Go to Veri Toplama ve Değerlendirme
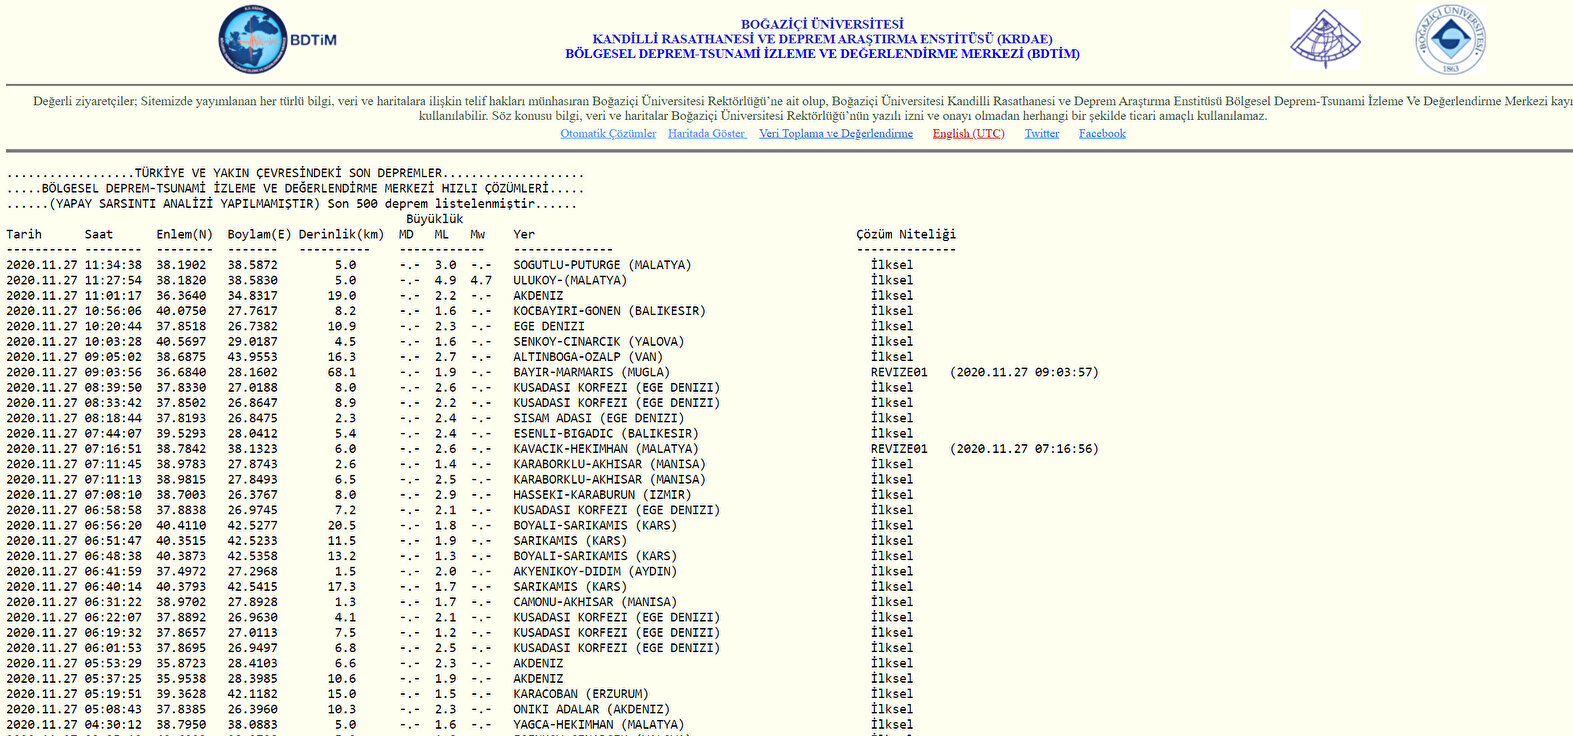1573x736 pixels. coord(835,134)
